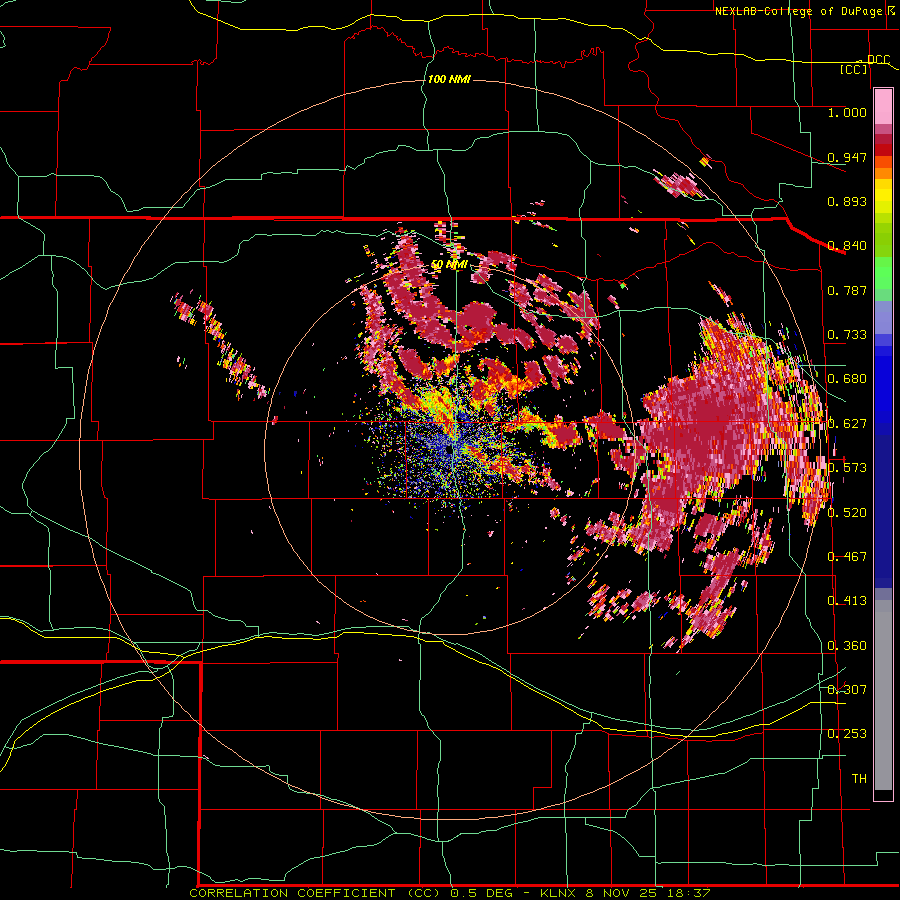Select the 0.413 scale value
The height and width of the screenshot is (900, 900).
(847, 601)
